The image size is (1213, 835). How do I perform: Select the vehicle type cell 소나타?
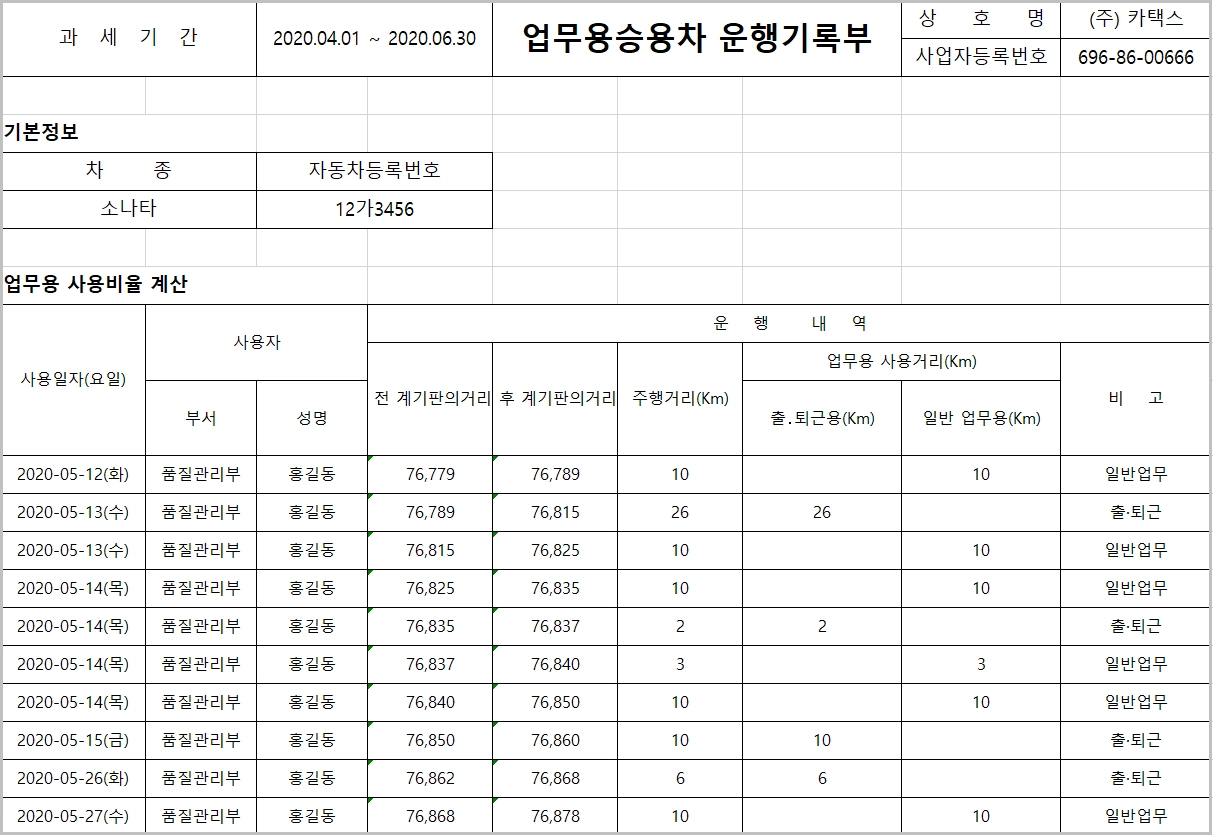129,210
